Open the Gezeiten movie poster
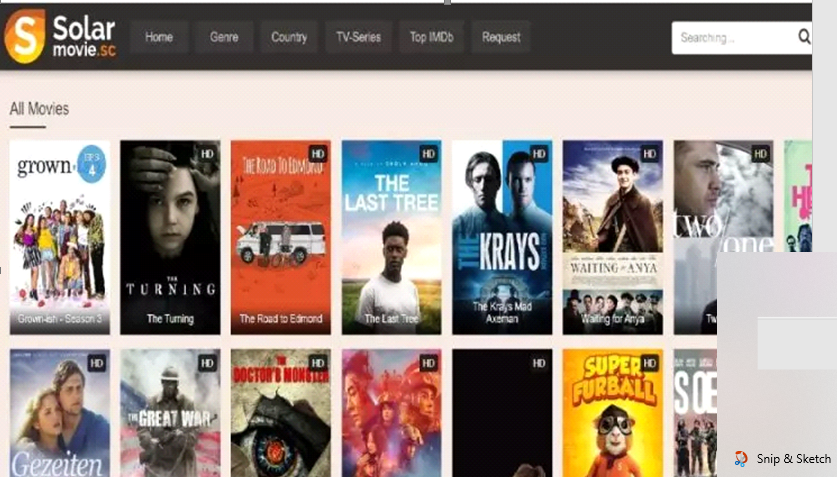Screen dimensions: 837x477 click(60, 413)
